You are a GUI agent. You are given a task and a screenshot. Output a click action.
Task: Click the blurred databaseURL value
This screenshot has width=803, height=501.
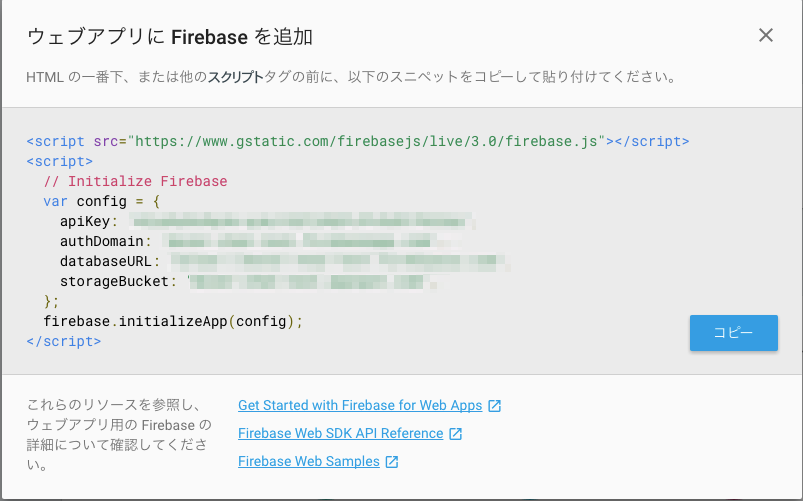tap(340, 261)
